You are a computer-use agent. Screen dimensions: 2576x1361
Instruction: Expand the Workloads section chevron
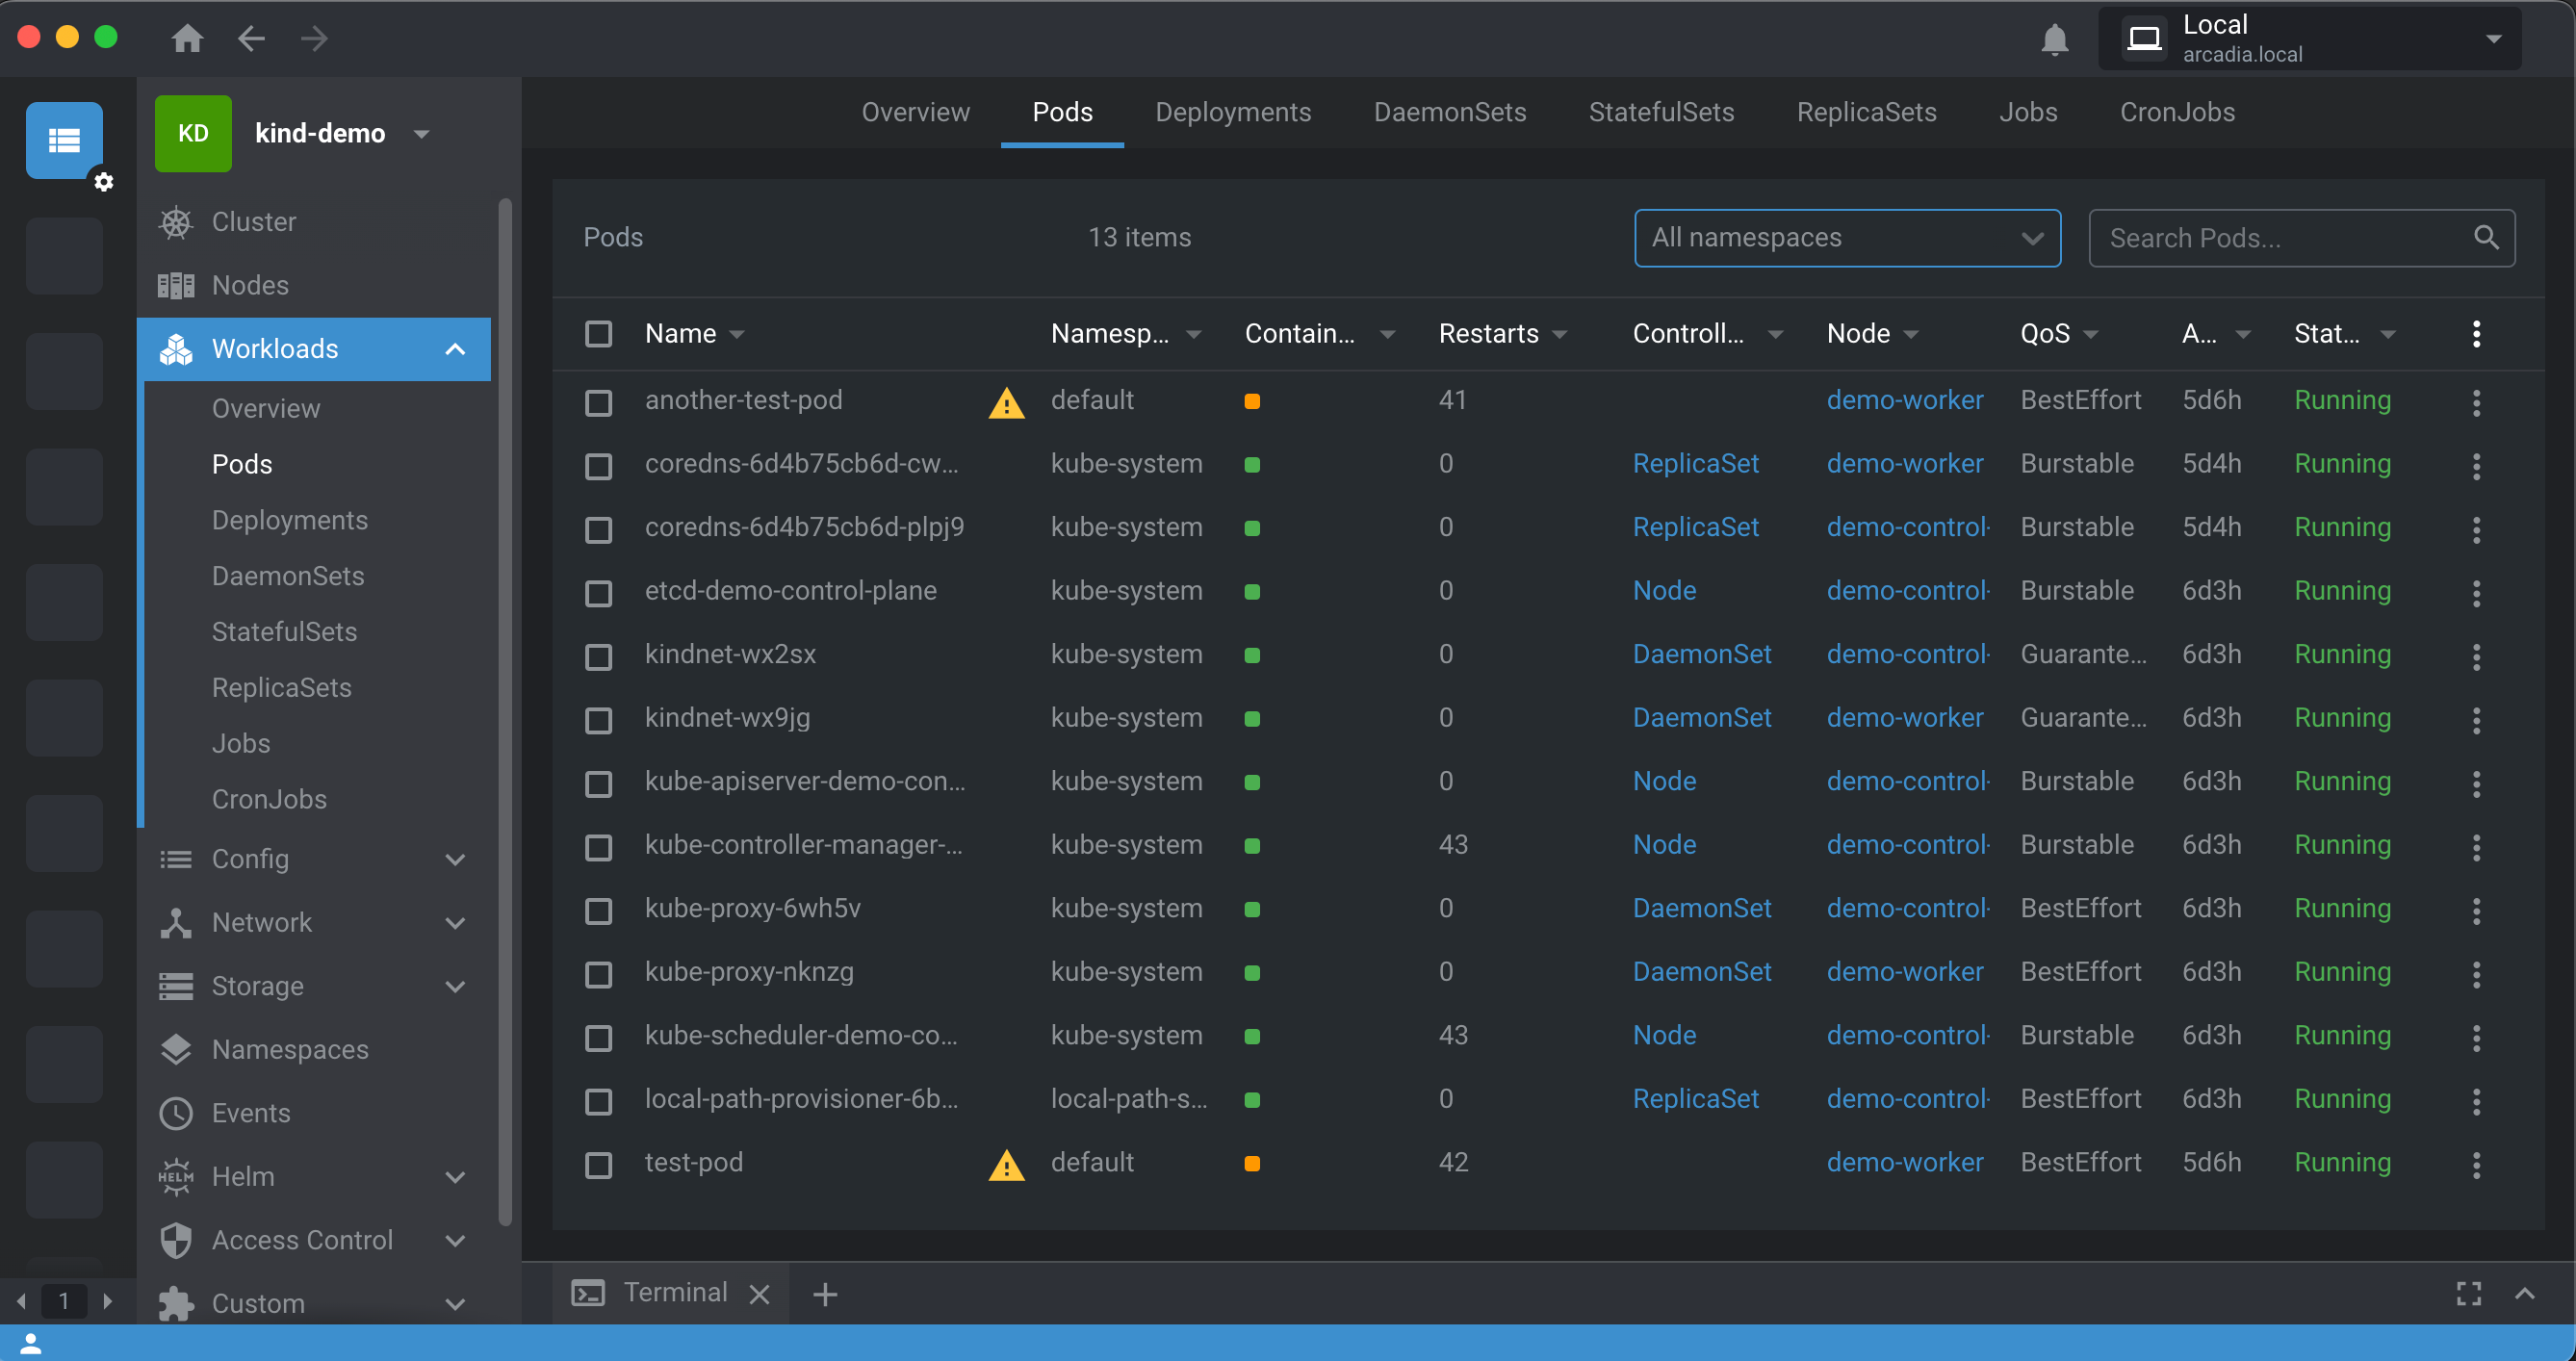(x=456, y=347)
